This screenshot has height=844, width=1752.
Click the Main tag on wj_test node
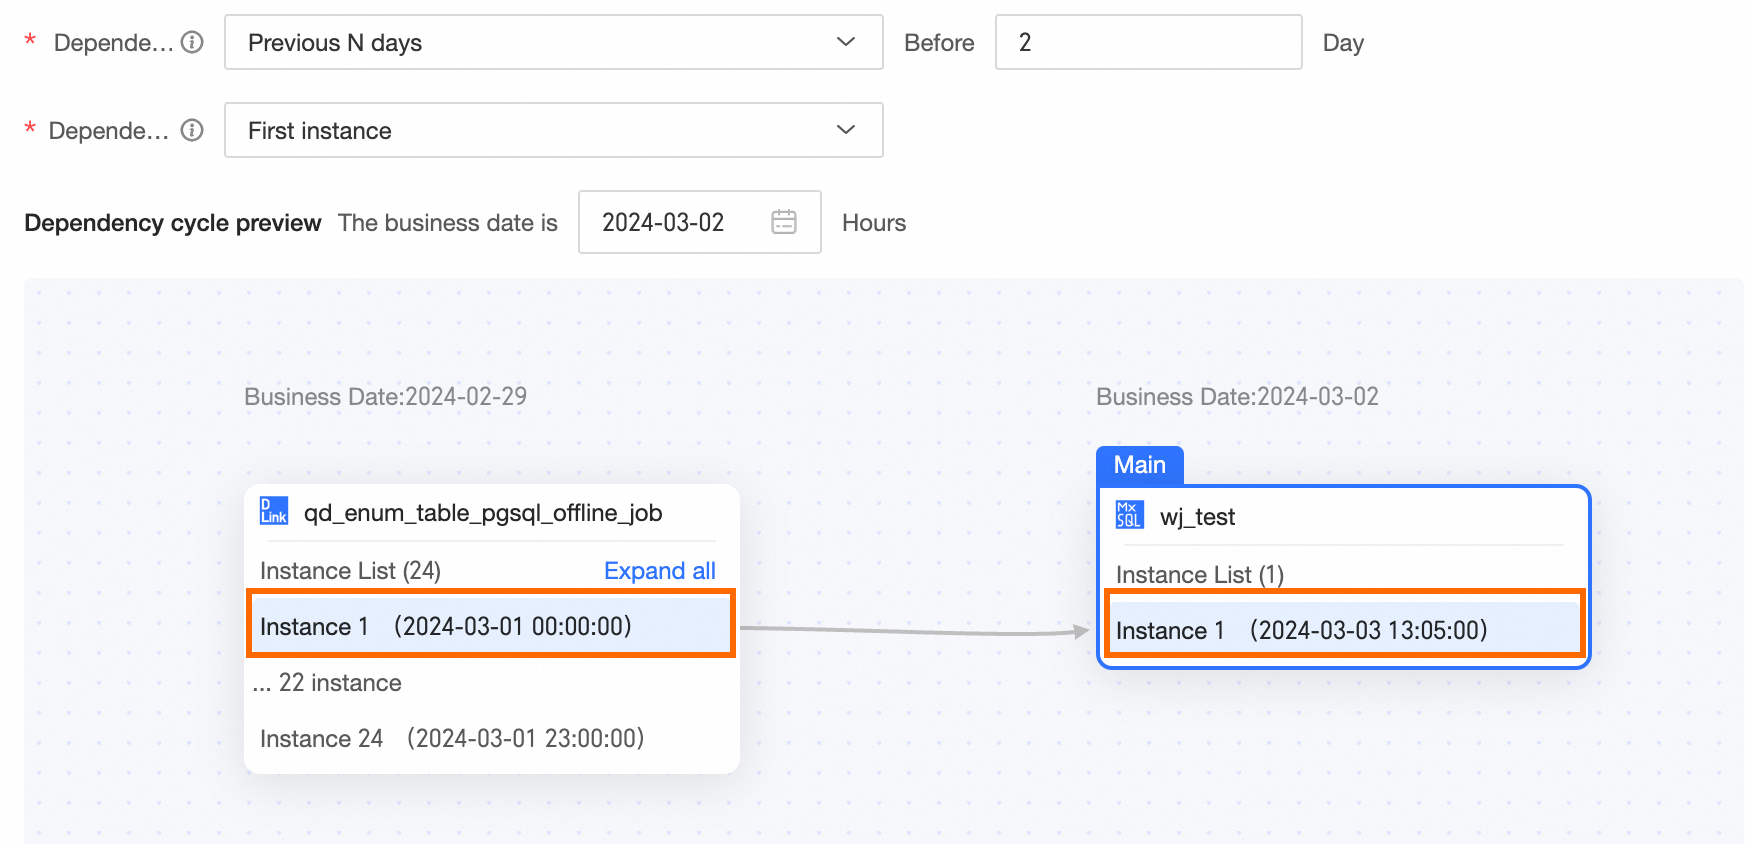(1140, 465)
